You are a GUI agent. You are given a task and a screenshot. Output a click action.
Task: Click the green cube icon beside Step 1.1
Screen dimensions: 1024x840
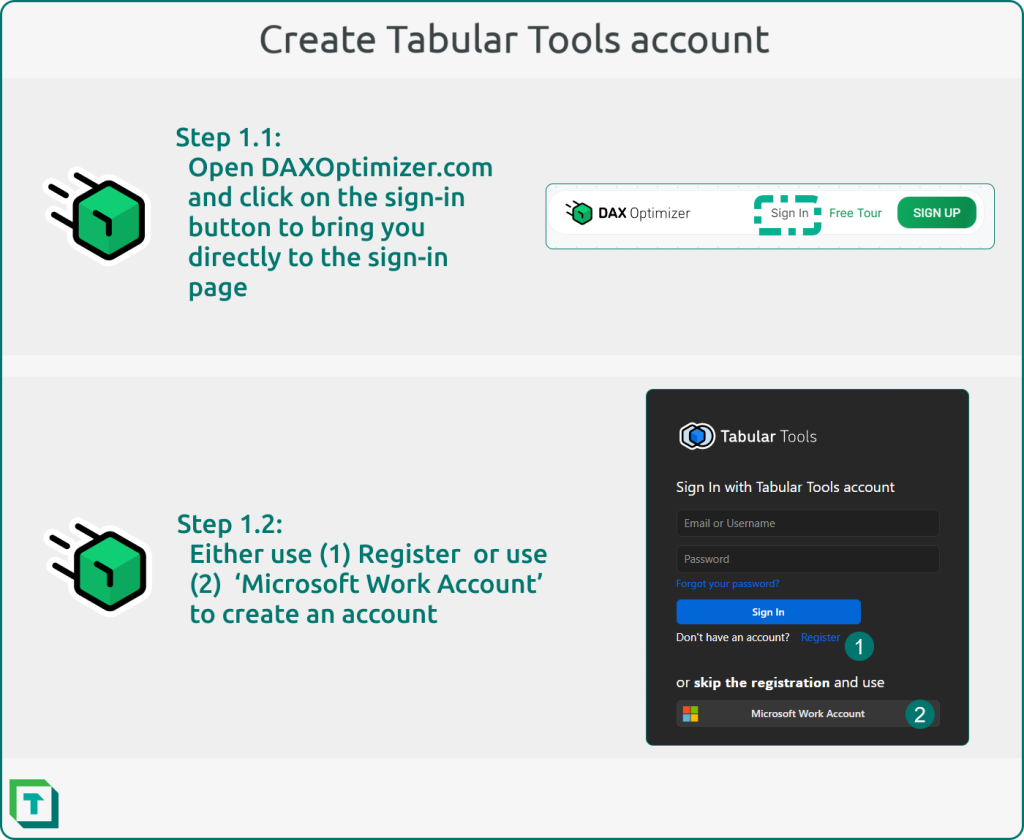pyautogui.click(x=98, y=215)
